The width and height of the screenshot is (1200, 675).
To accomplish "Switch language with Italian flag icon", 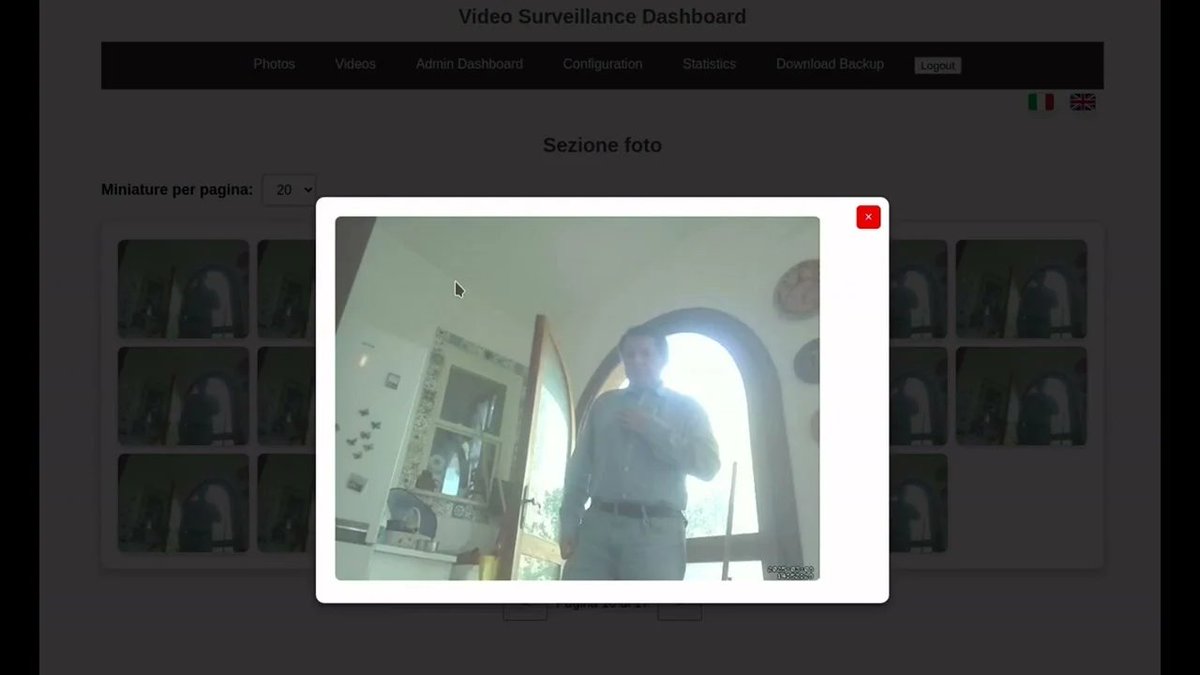I will pos(1041,102).
